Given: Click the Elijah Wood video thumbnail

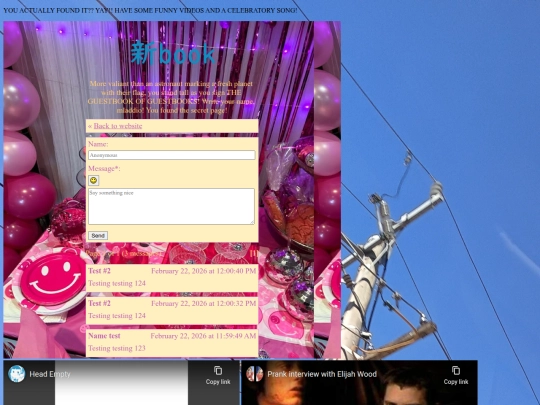Looking at the screenshot, I should tap(359, 383).
